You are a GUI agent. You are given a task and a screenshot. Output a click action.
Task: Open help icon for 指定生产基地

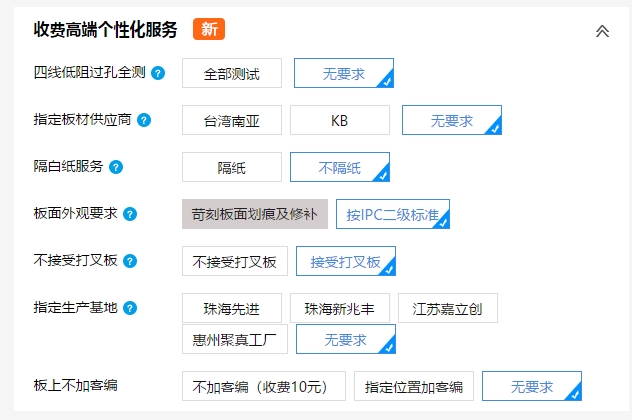click(x=130, y=308)
